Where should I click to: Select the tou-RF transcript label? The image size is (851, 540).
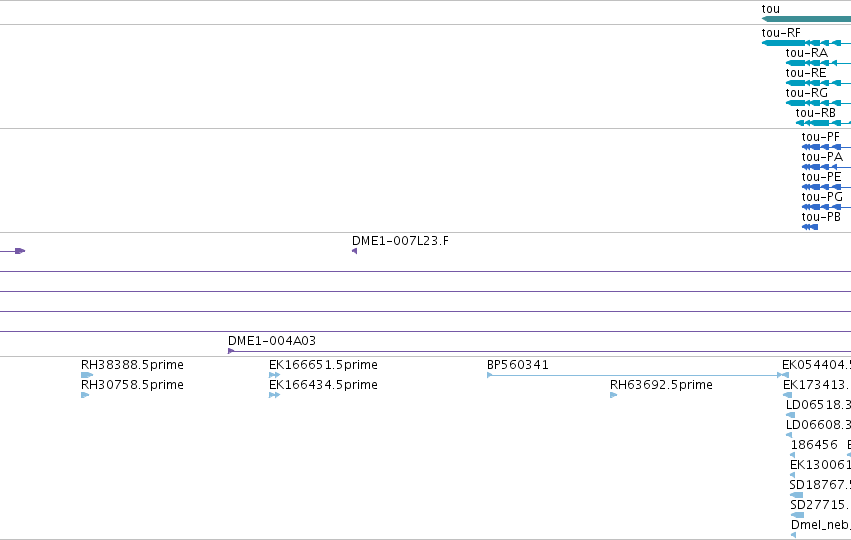point(781,33)
